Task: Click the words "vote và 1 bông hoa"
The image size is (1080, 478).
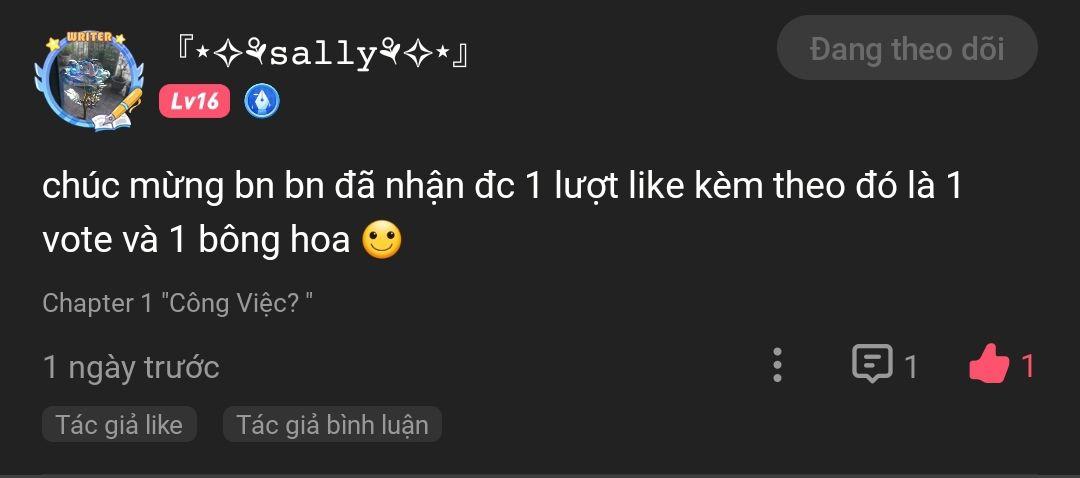Action: pyautogui.click(x=196, y=242)
